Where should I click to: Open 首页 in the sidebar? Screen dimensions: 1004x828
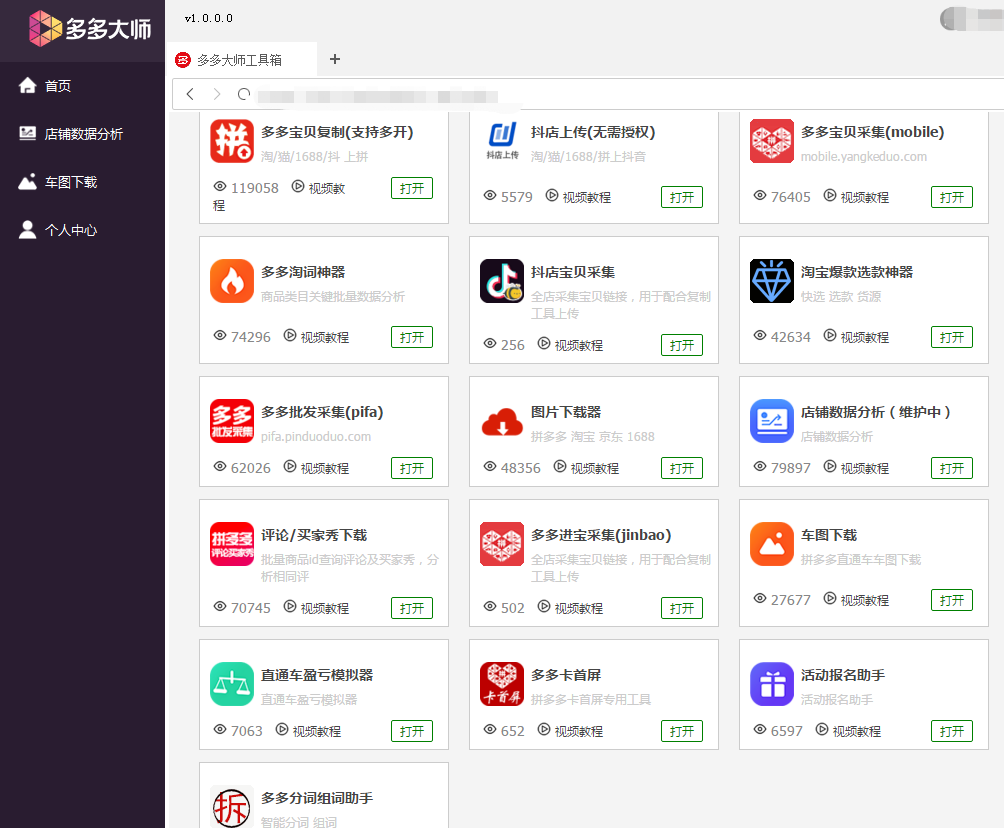[57, 86]
